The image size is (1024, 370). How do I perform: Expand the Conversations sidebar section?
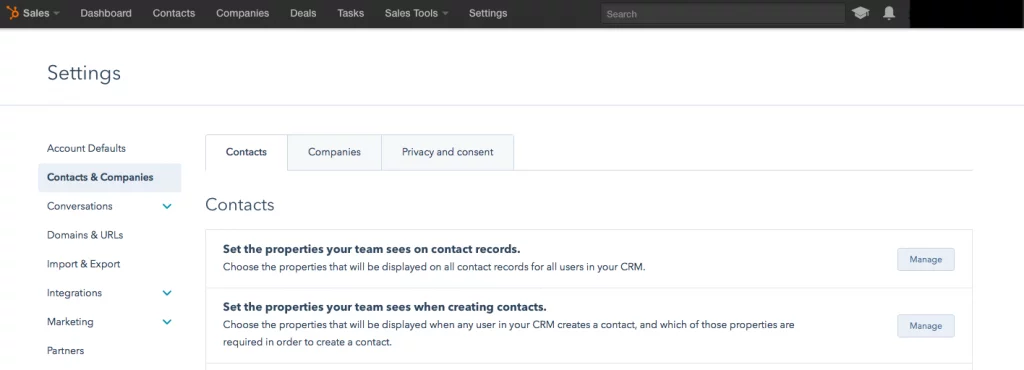[x=167, y=206]
